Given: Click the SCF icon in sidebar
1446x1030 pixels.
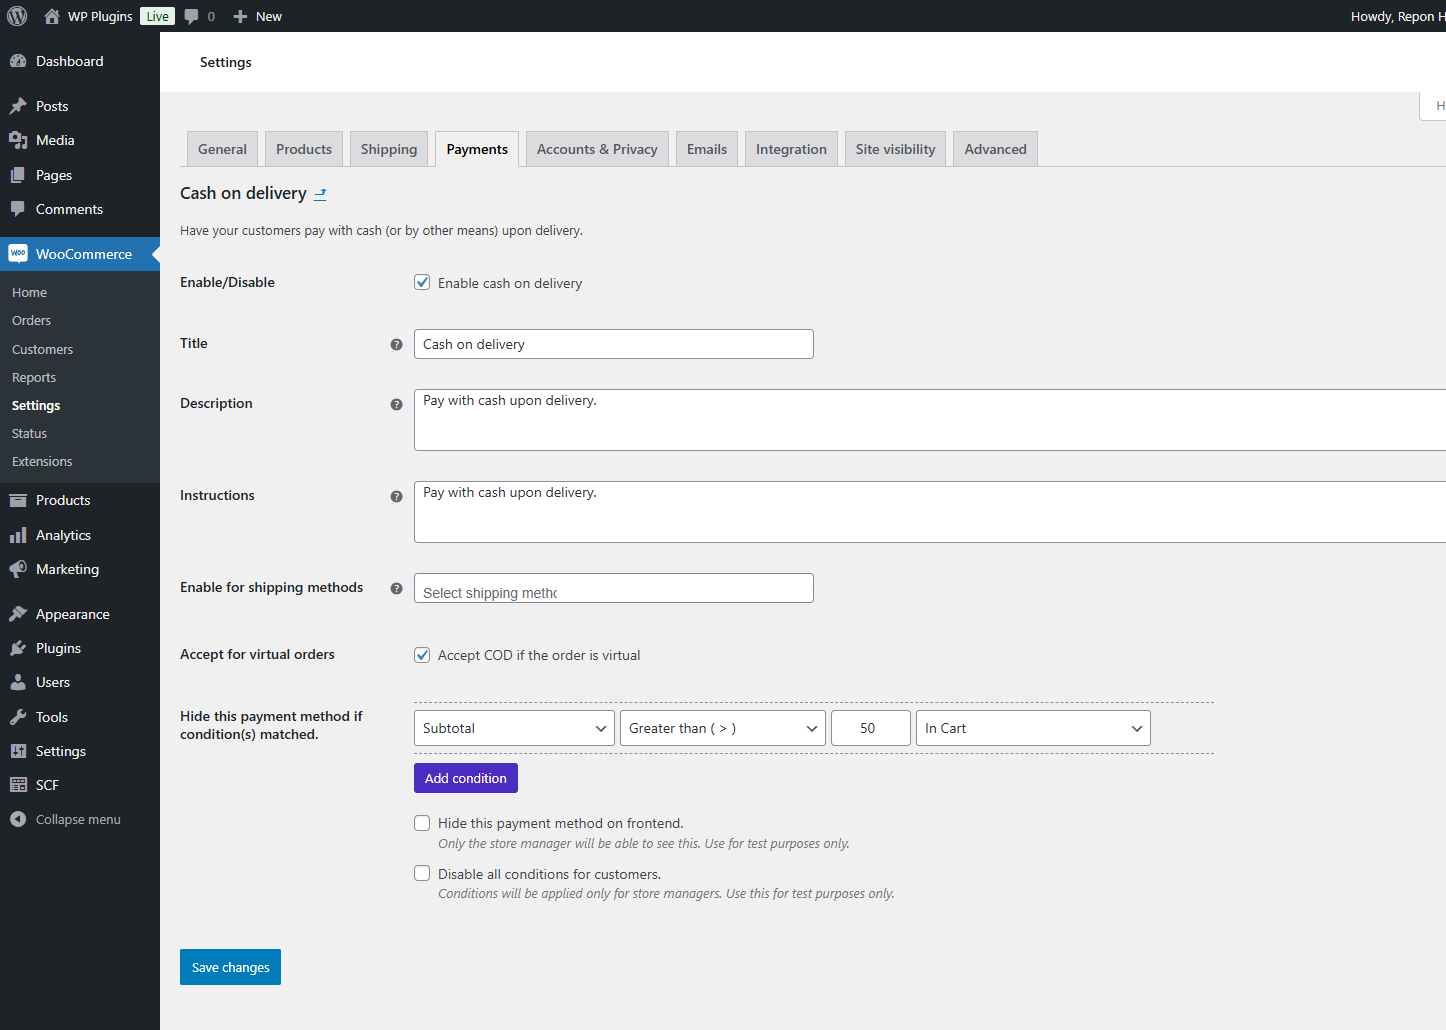Looking at the screenshot, I should tap(18, 785).
